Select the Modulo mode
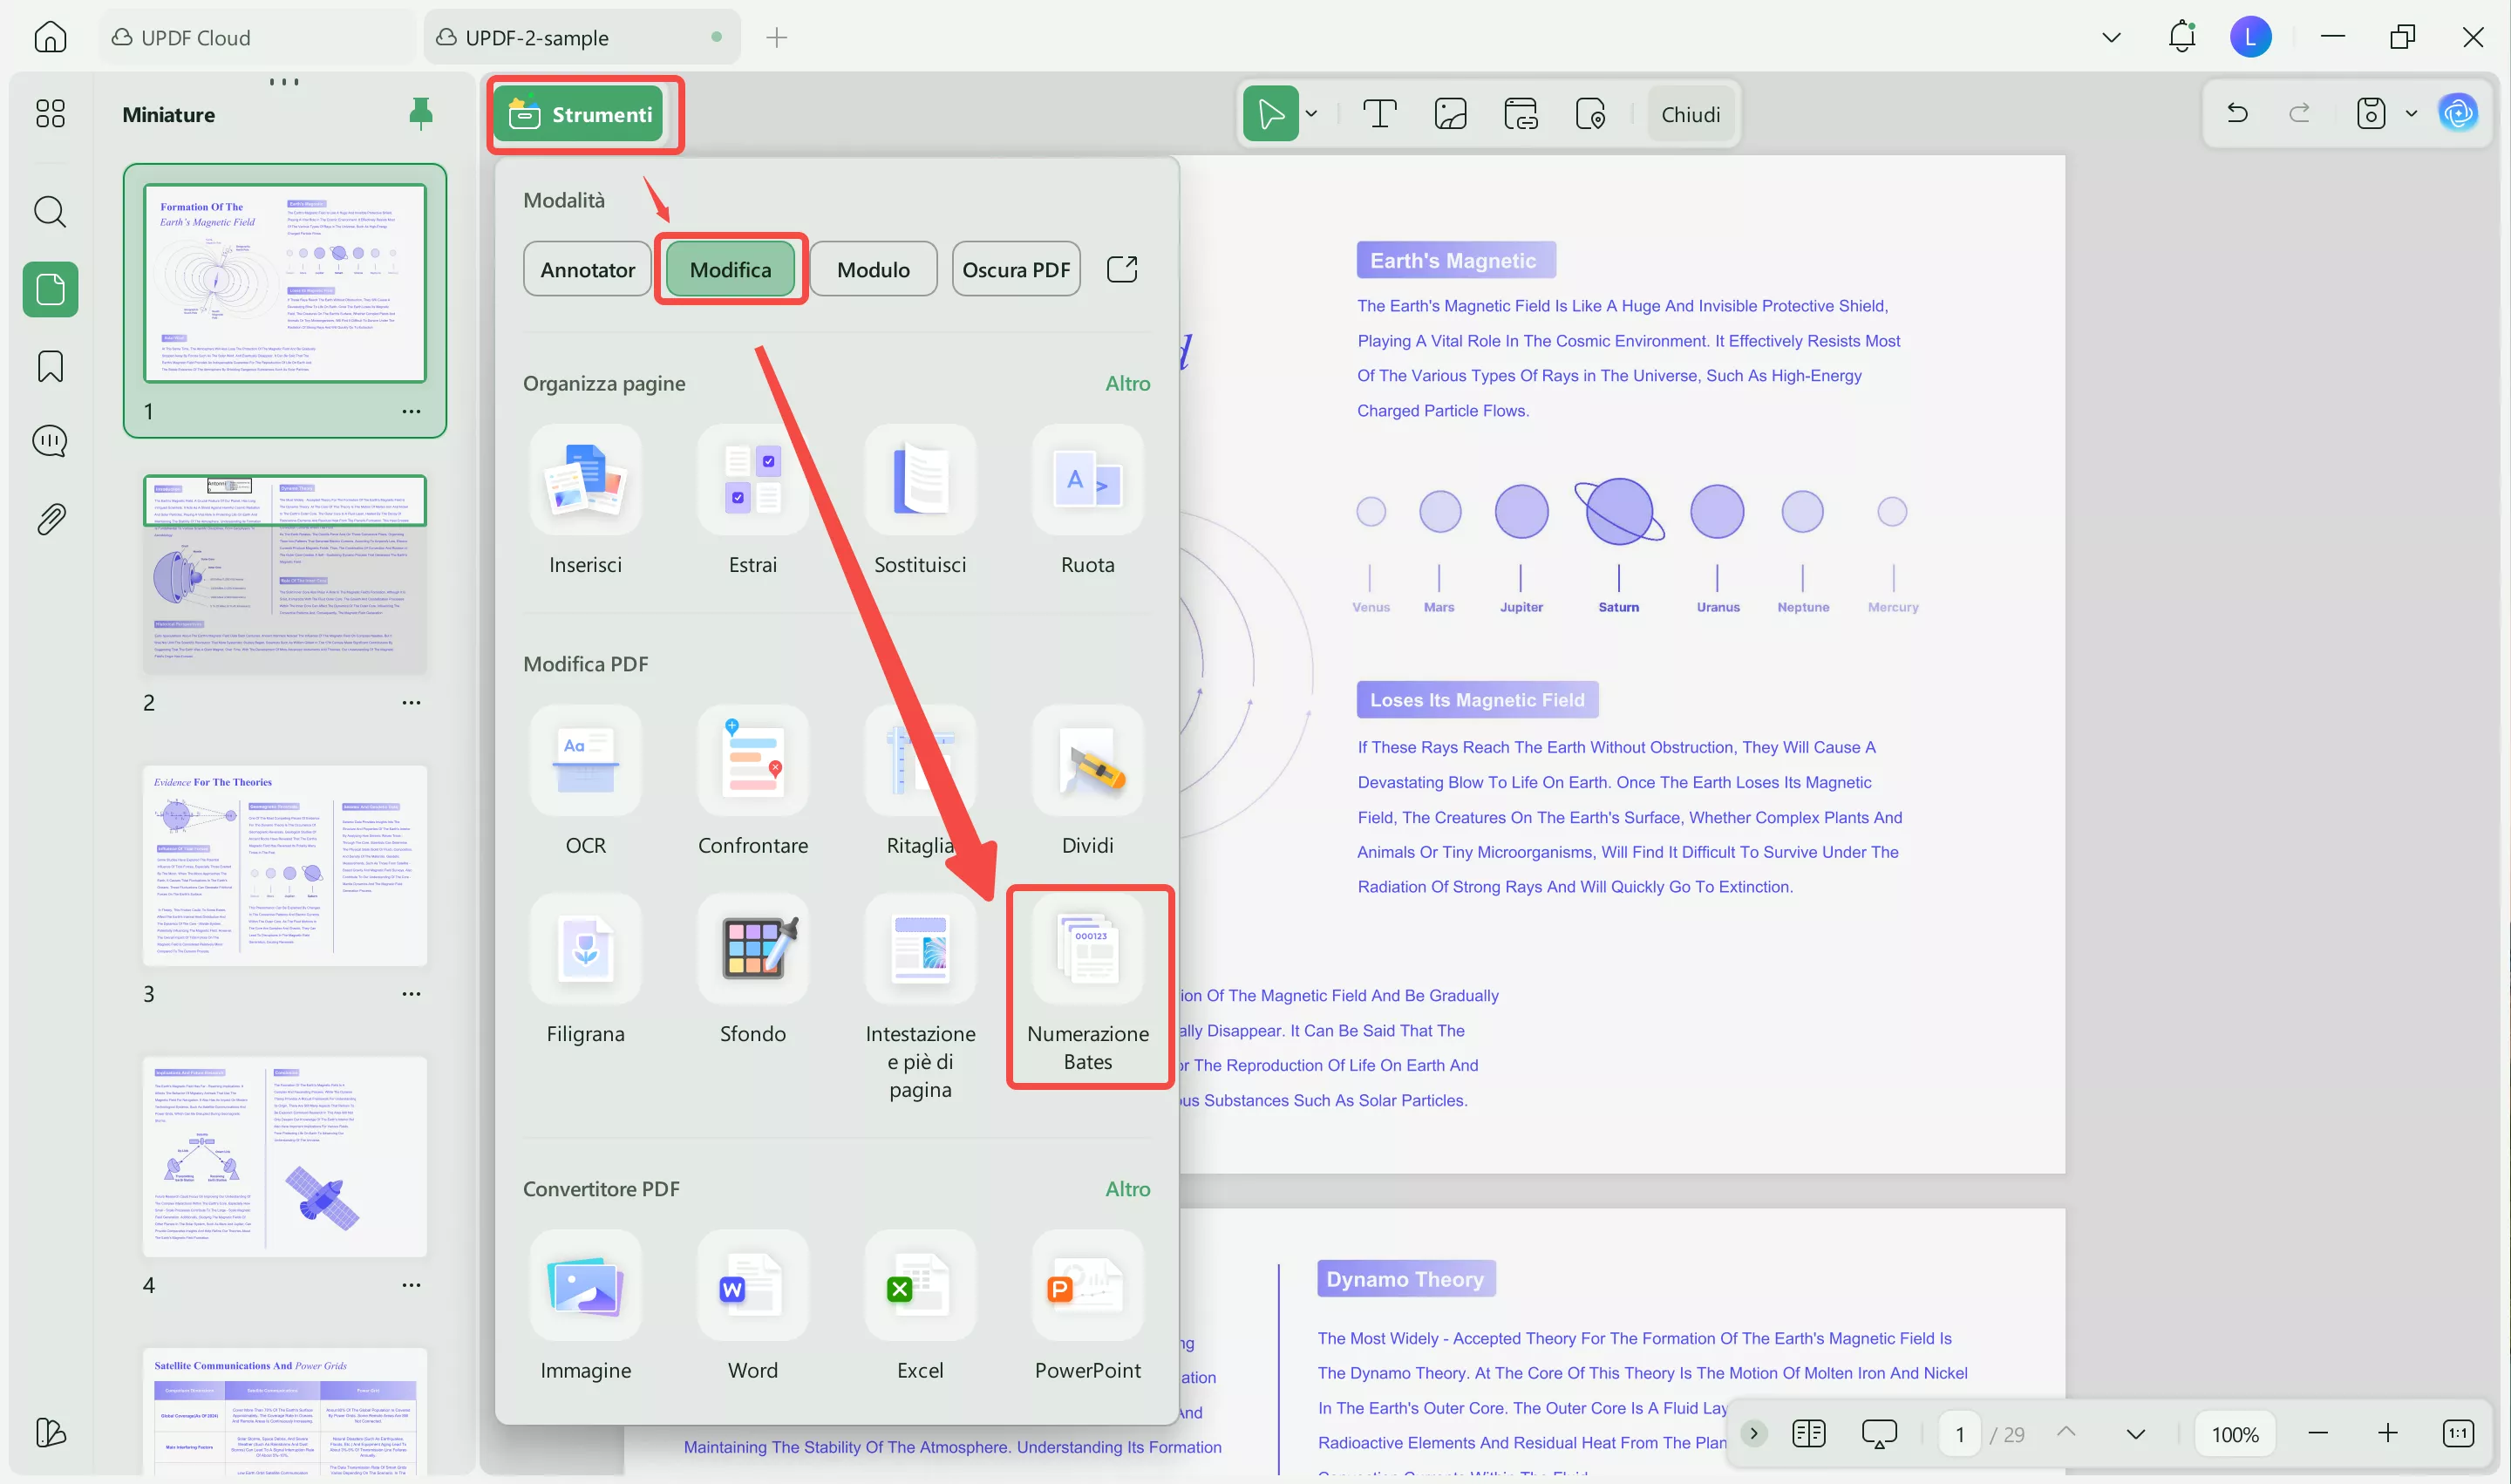2511x1484 pixels. [x=872, y=269]
